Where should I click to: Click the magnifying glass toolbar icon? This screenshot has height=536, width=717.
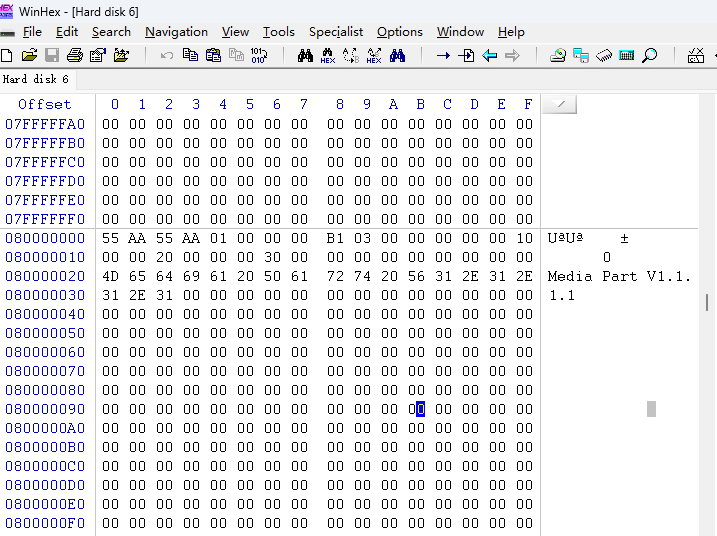coord(650,56)
